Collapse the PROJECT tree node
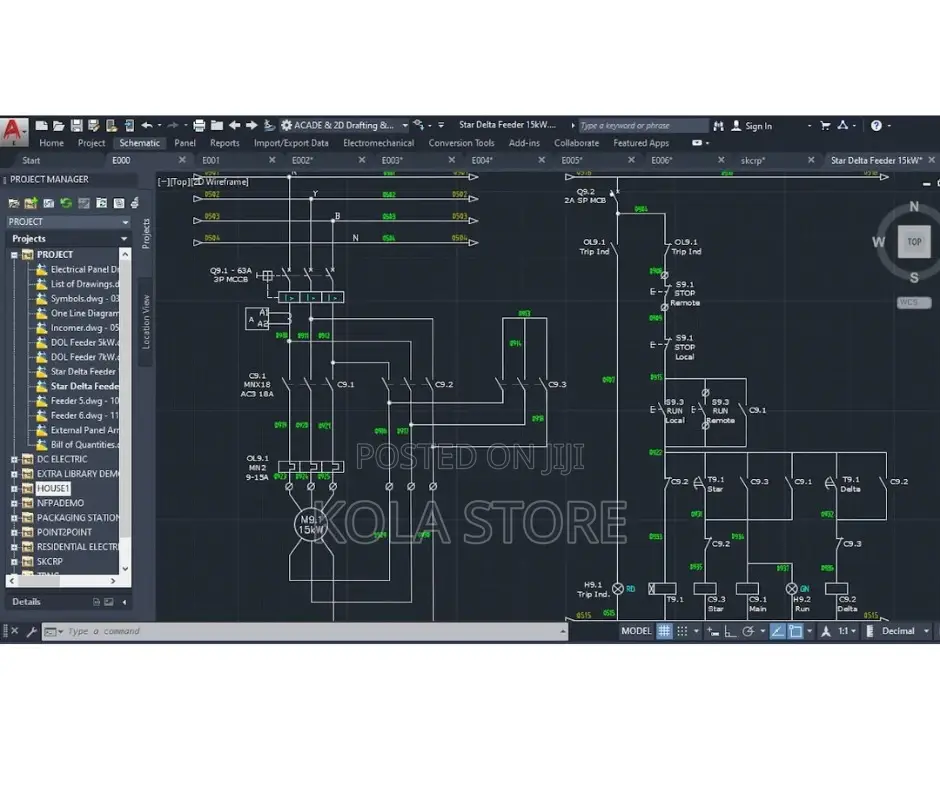The image size is (940, 788). click(14, 255)
